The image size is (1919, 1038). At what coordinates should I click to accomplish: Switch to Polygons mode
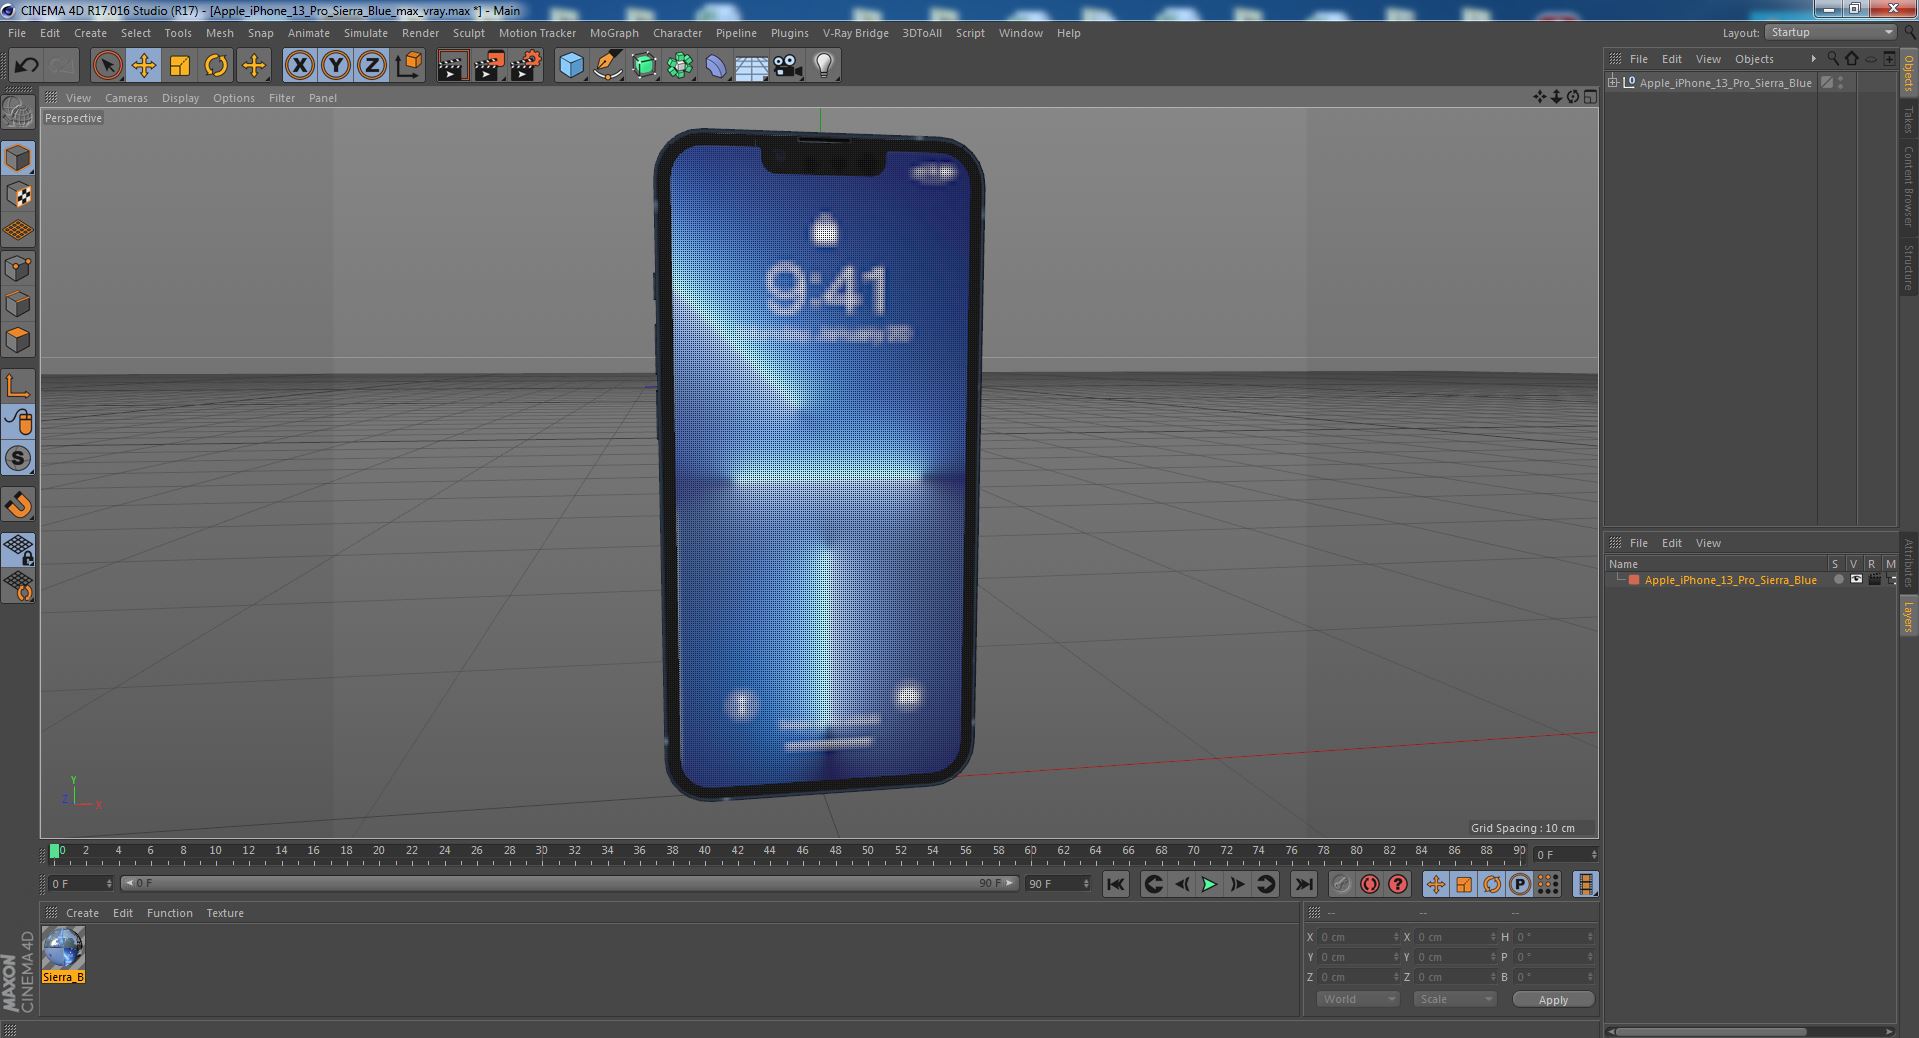pos(18,340)
